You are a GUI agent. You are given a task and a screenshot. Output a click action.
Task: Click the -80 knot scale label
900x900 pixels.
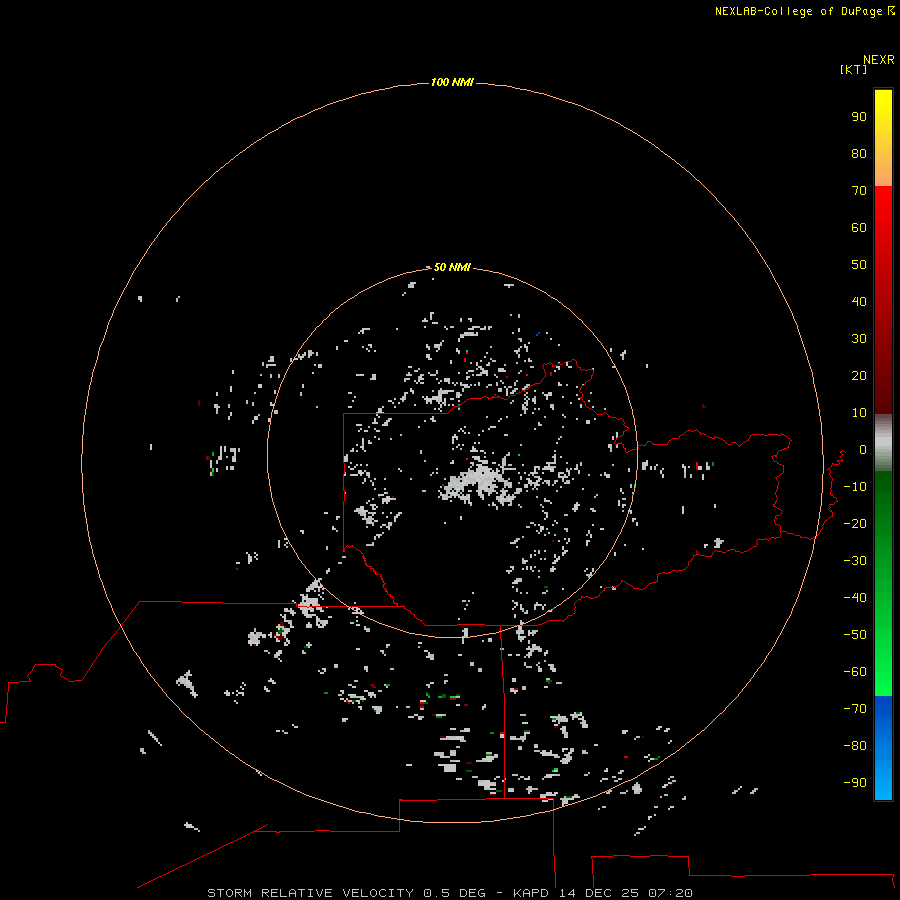855,746
